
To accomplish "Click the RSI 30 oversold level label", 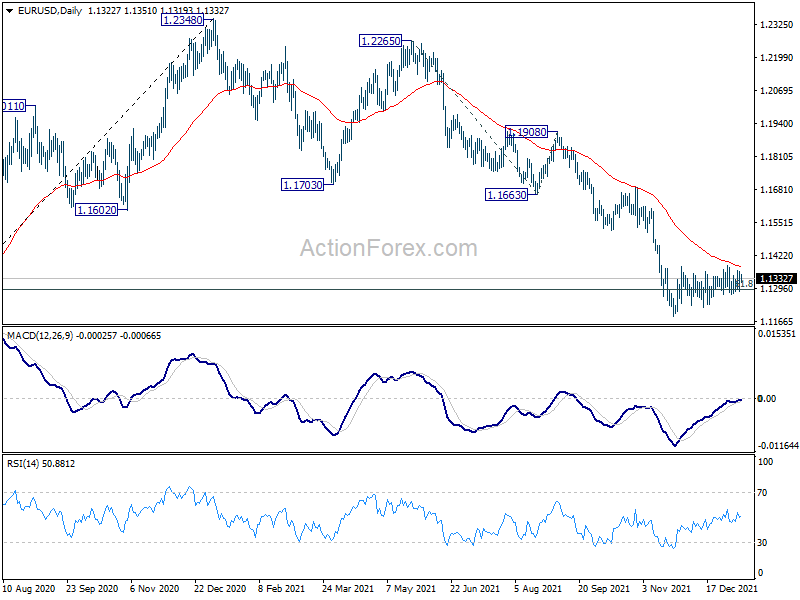I will 762,543.
